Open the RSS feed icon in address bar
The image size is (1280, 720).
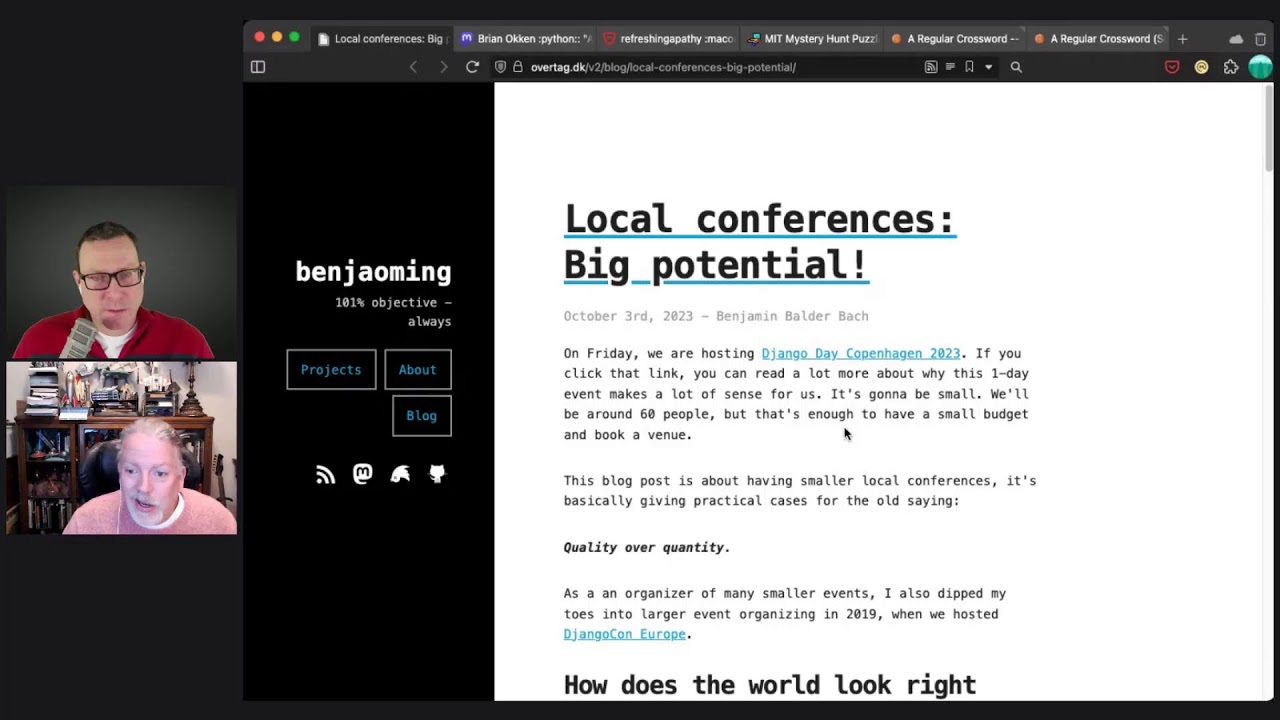(x=931, y=67)
